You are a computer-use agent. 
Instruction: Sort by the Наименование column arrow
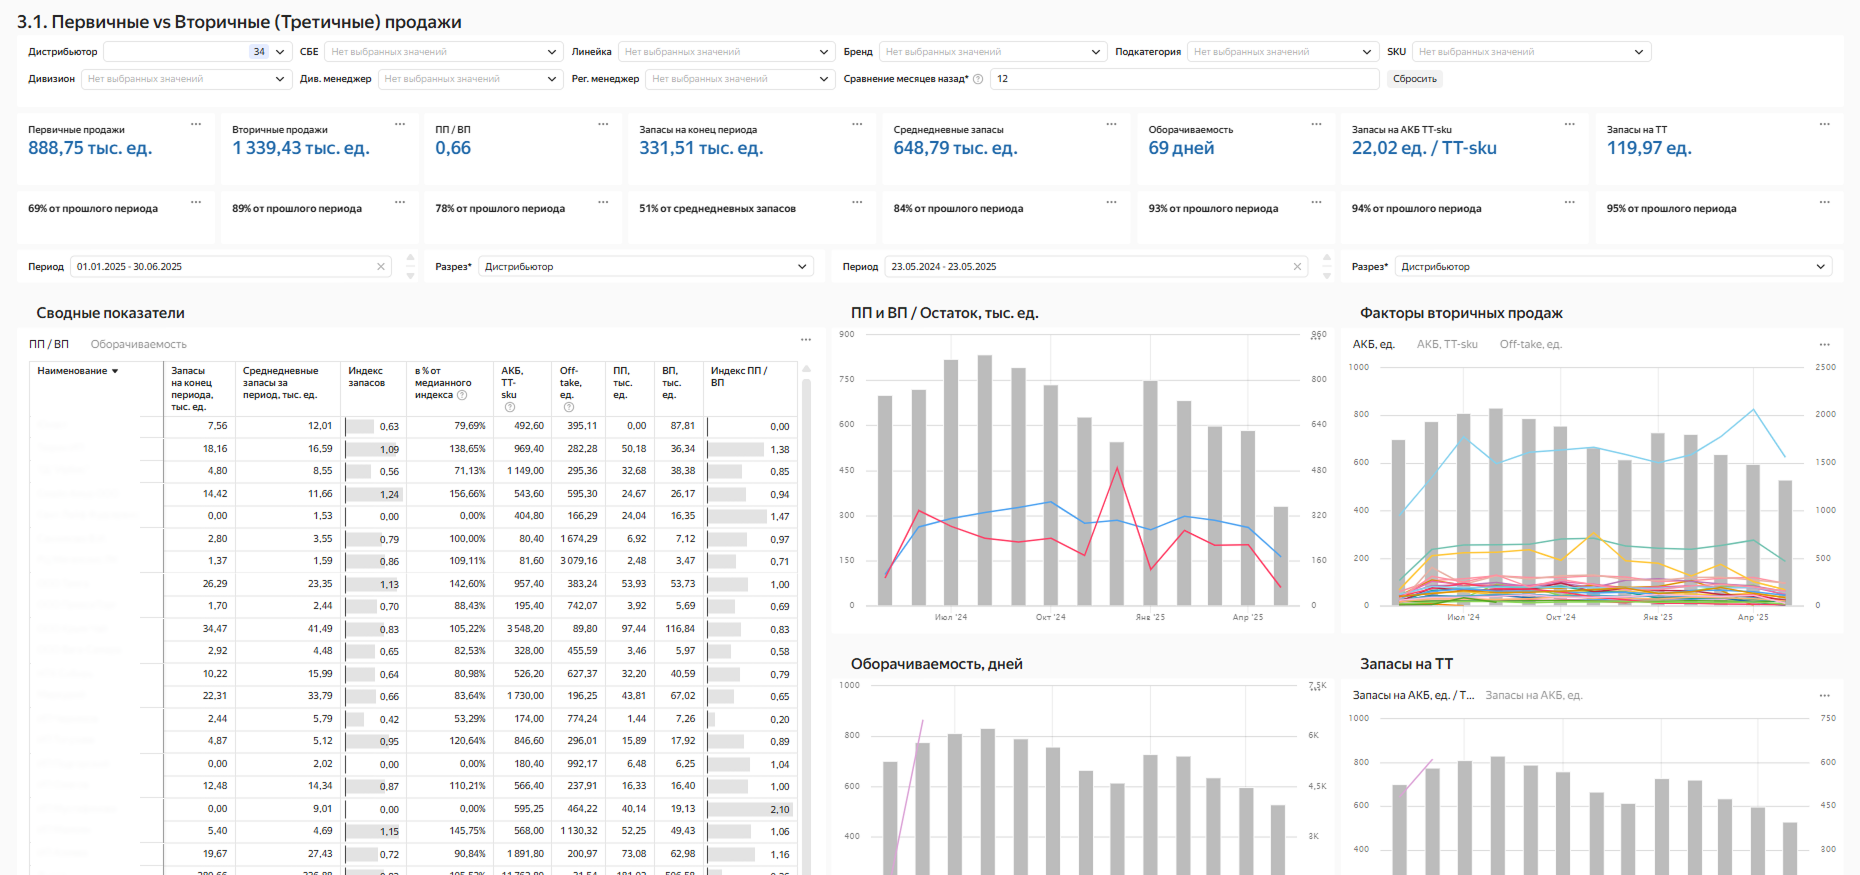pyautogui.click(x=115, y=371)
